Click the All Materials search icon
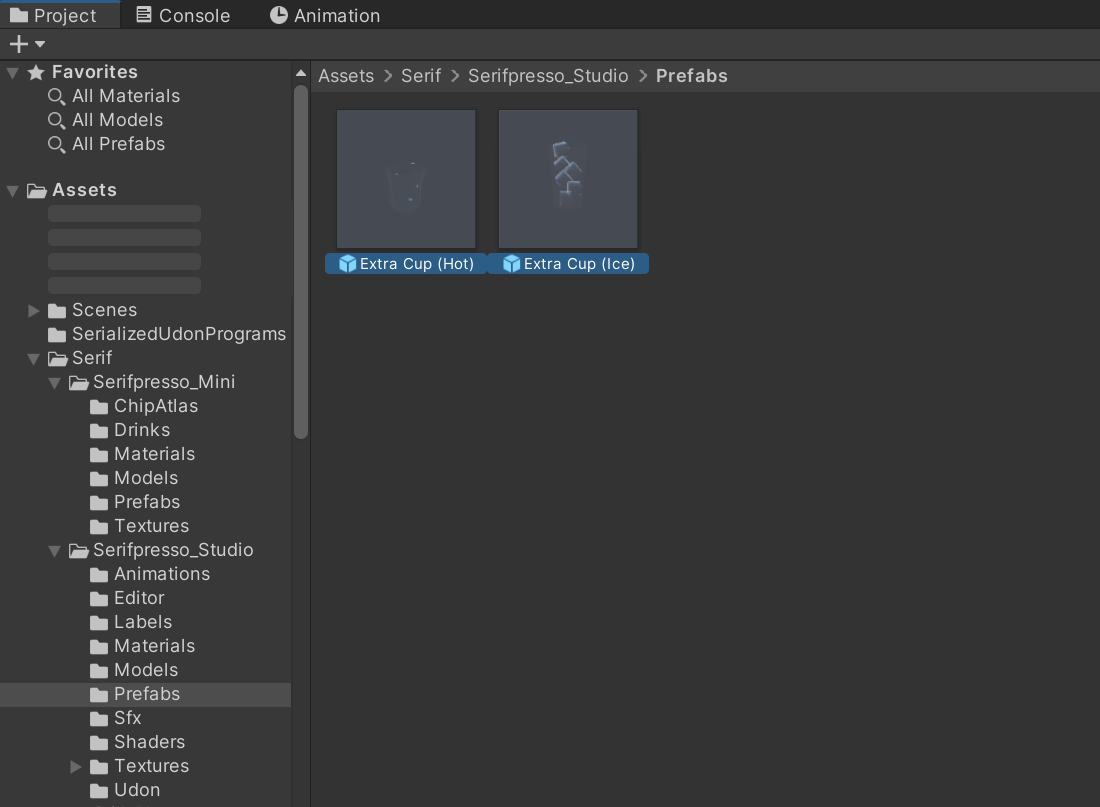 click(x=56, y=96)
